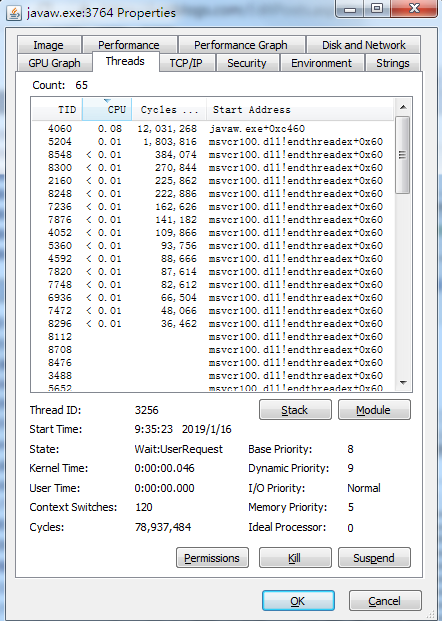Viewport: 442px width, 621px height.
Task: Select thread row with TID 5204
Action: 213,142
